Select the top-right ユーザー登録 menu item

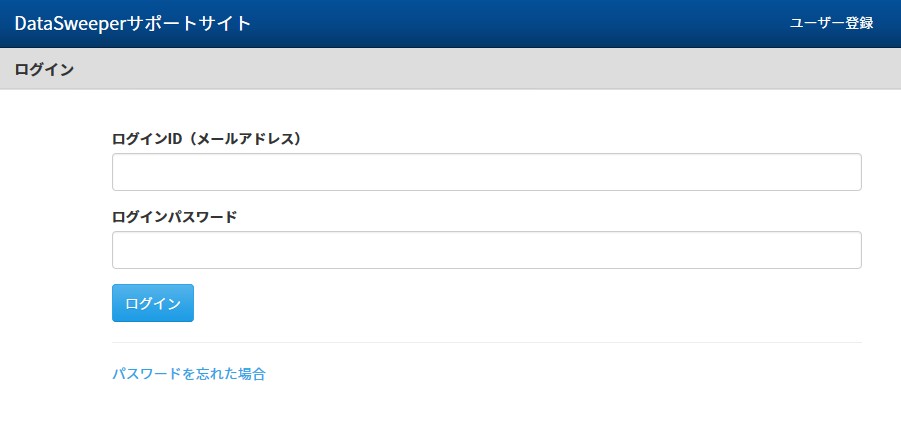[x=831, y=24]
